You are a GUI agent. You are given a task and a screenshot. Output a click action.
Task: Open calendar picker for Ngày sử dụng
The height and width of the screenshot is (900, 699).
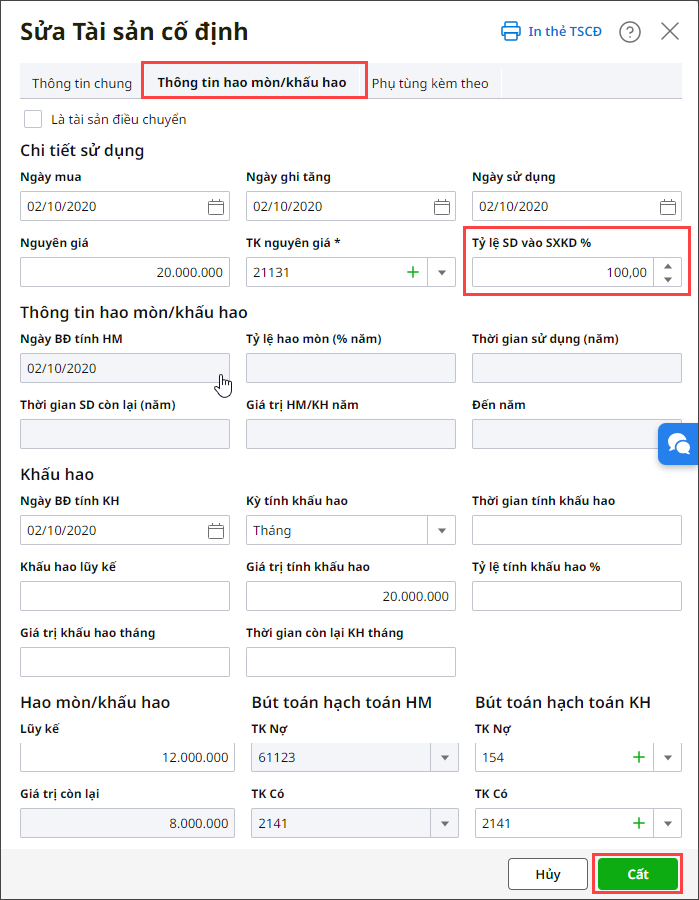pyautogui.click(x=668, y=207)
